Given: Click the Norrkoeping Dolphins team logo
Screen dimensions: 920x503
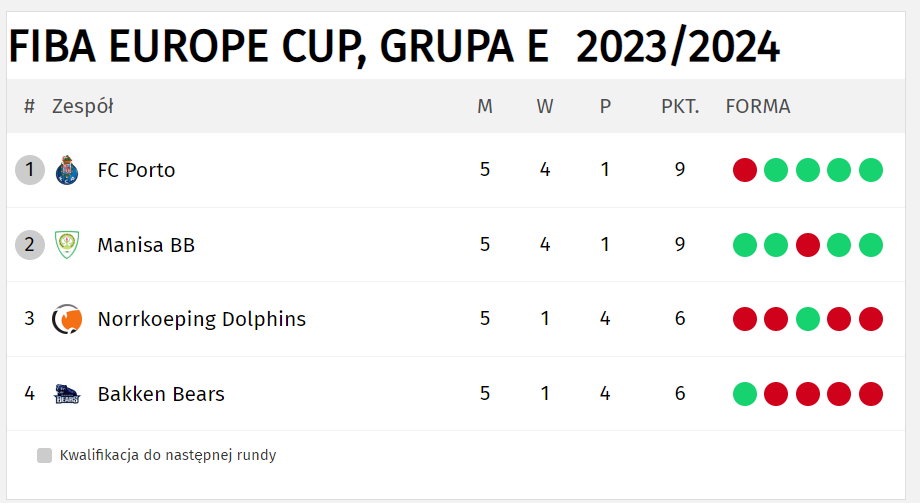Looking at the screenshot, I should [x=67, y=319].
